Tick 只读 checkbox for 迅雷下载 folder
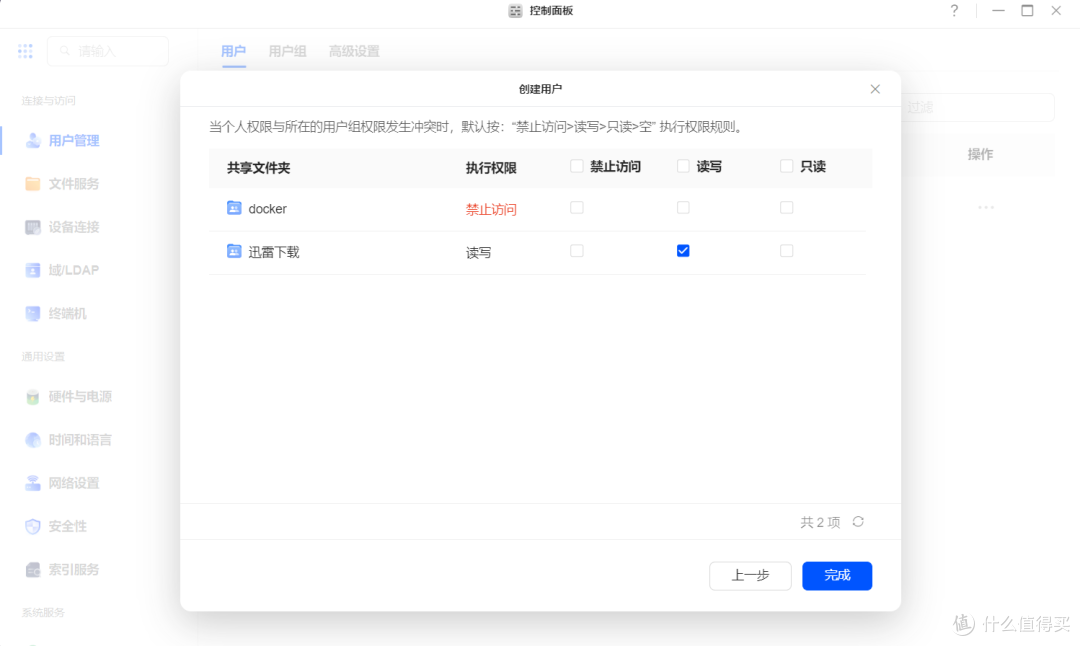This screenshot has height=646, width=1080. pyautogui.click(x=786, y=251)
